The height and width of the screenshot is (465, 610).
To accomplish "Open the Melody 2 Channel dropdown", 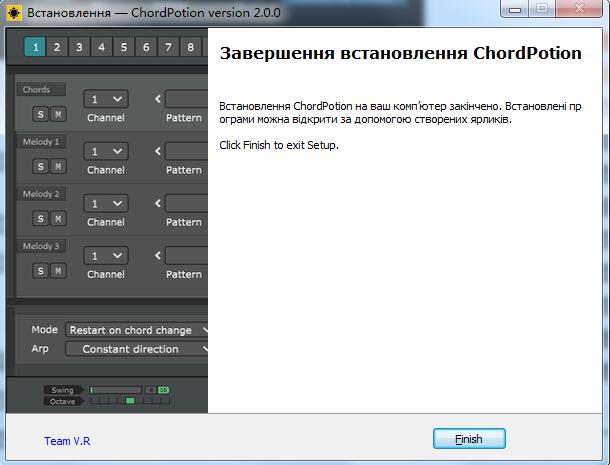I will (x=106, y=204).
